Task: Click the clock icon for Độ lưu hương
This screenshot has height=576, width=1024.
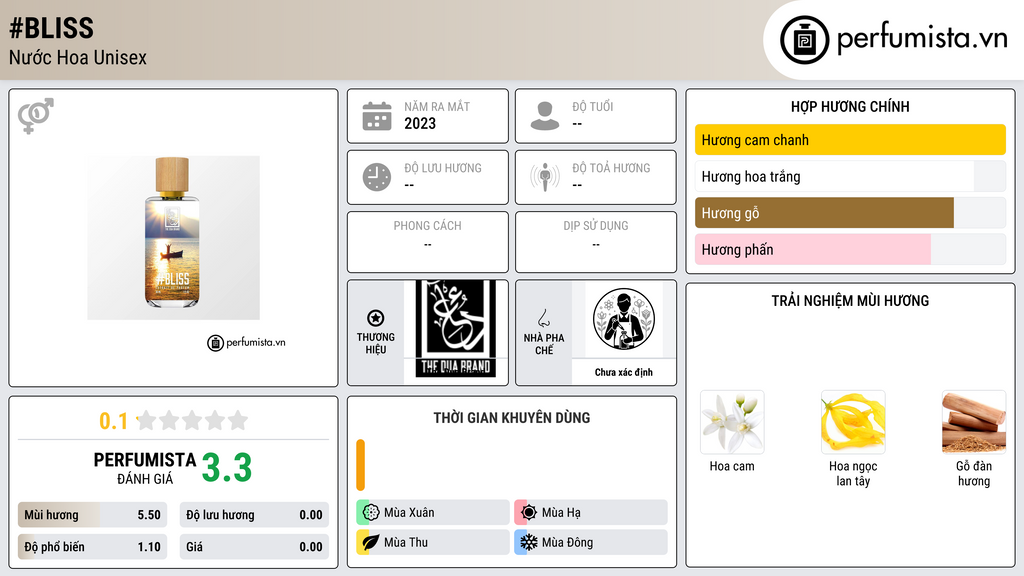Action: (377, 177)
